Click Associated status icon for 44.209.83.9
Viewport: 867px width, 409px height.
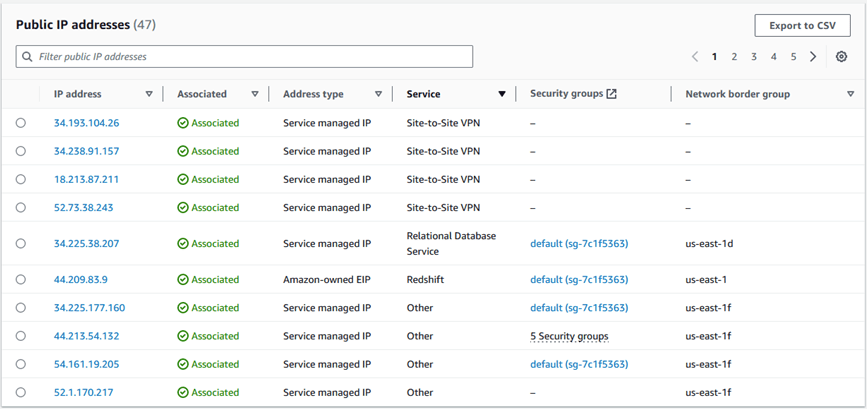point(183,280)
